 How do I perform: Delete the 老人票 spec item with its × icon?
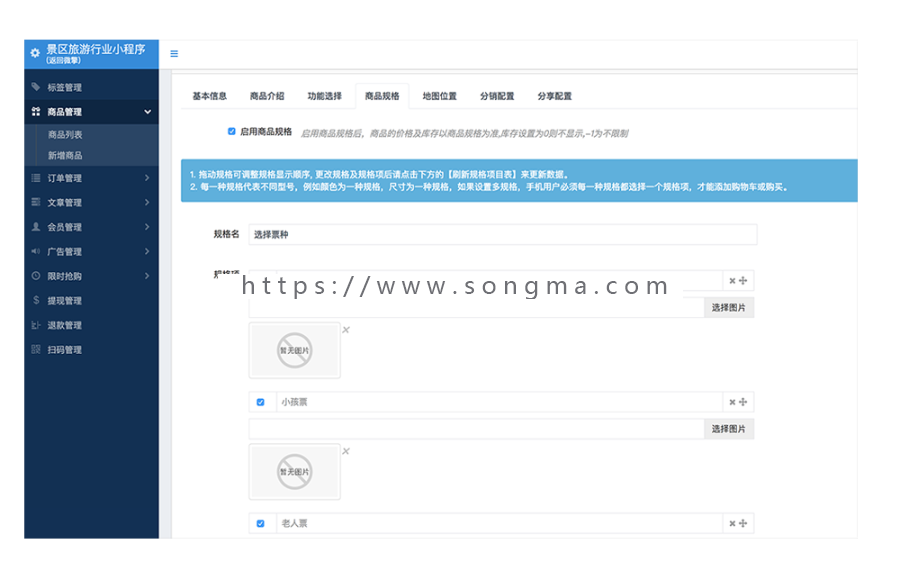pyautogui.click(x=732, y=523)
